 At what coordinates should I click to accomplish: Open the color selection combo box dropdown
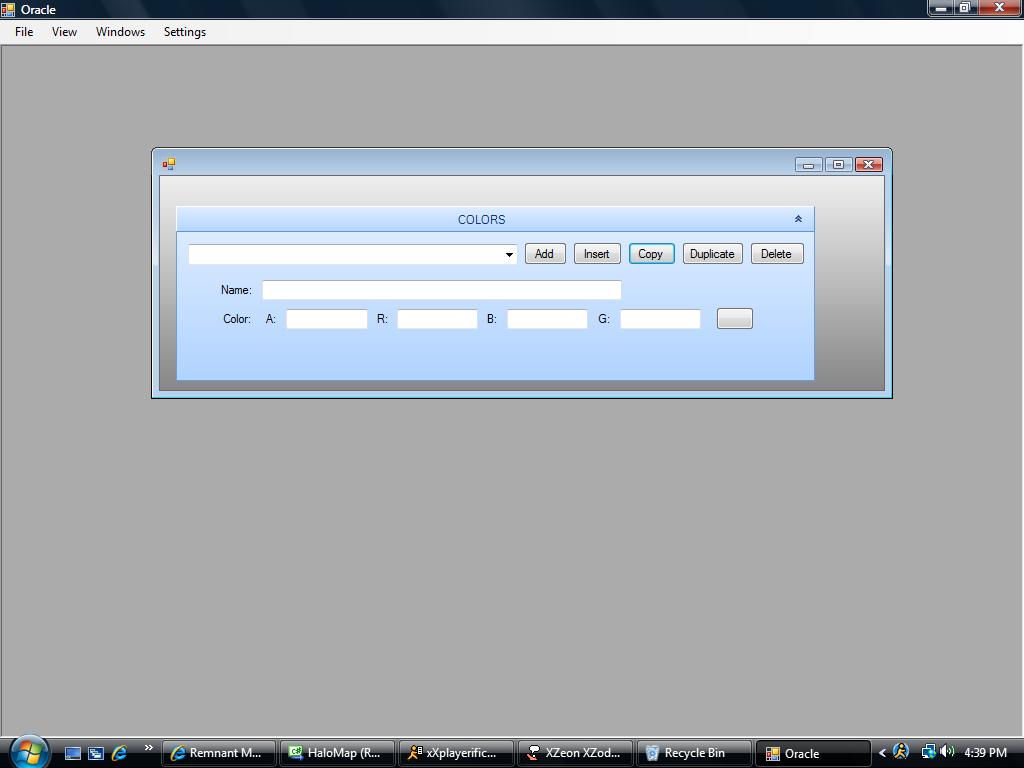tap(508, 254)
